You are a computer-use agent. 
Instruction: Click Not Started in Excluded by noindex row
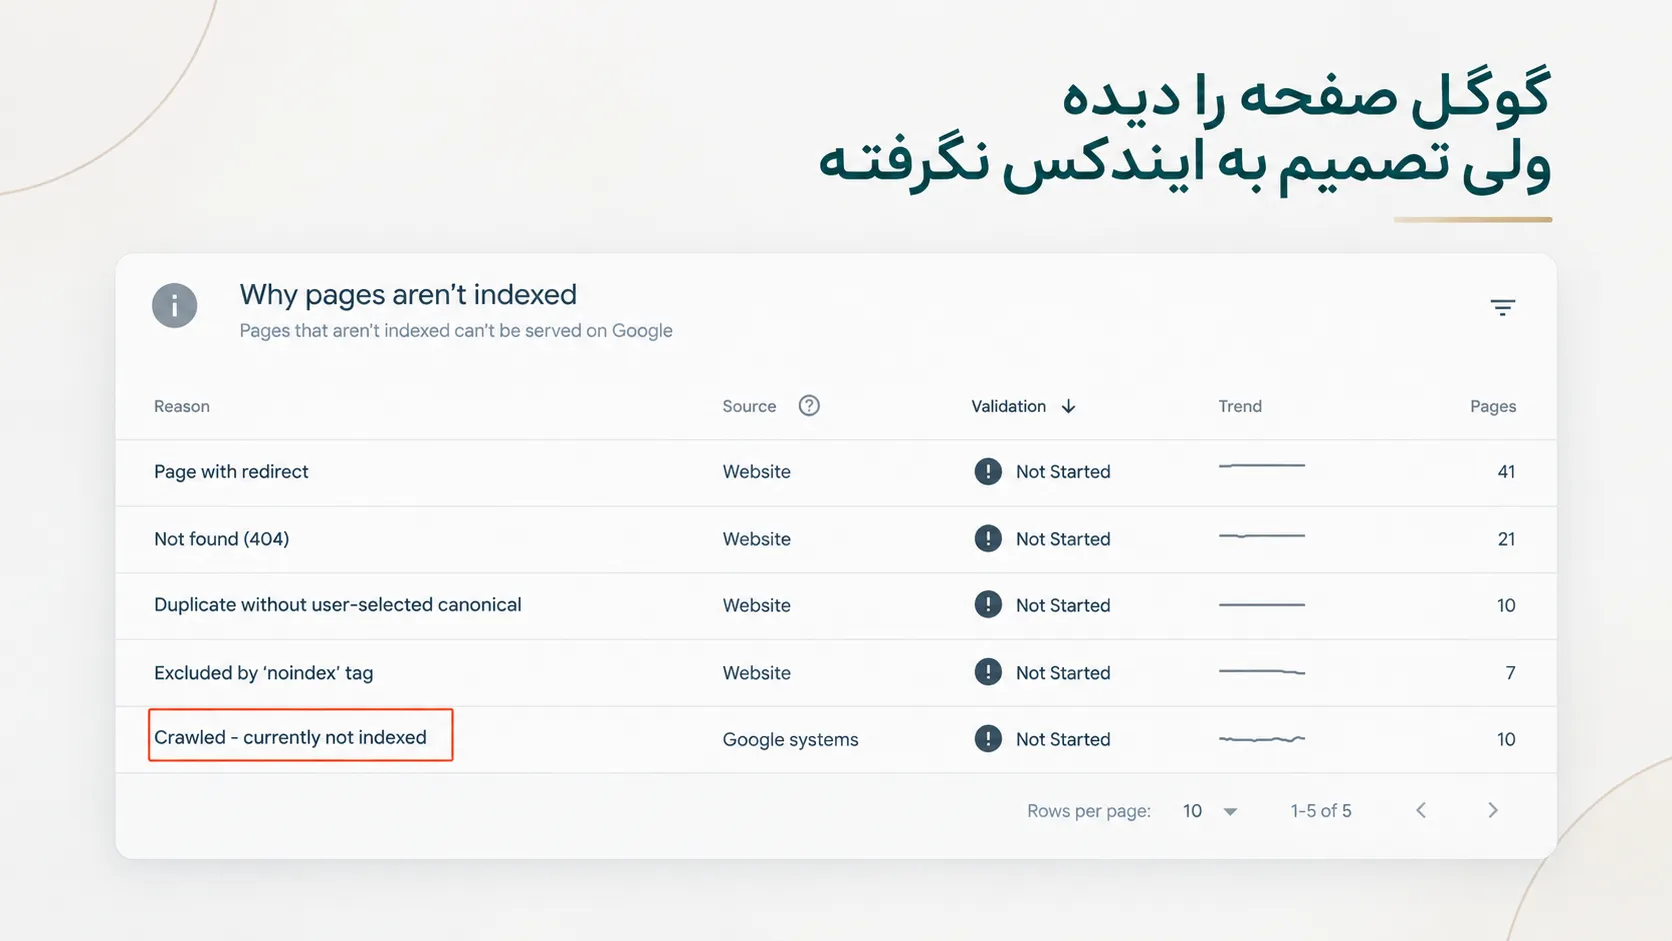1063,673
